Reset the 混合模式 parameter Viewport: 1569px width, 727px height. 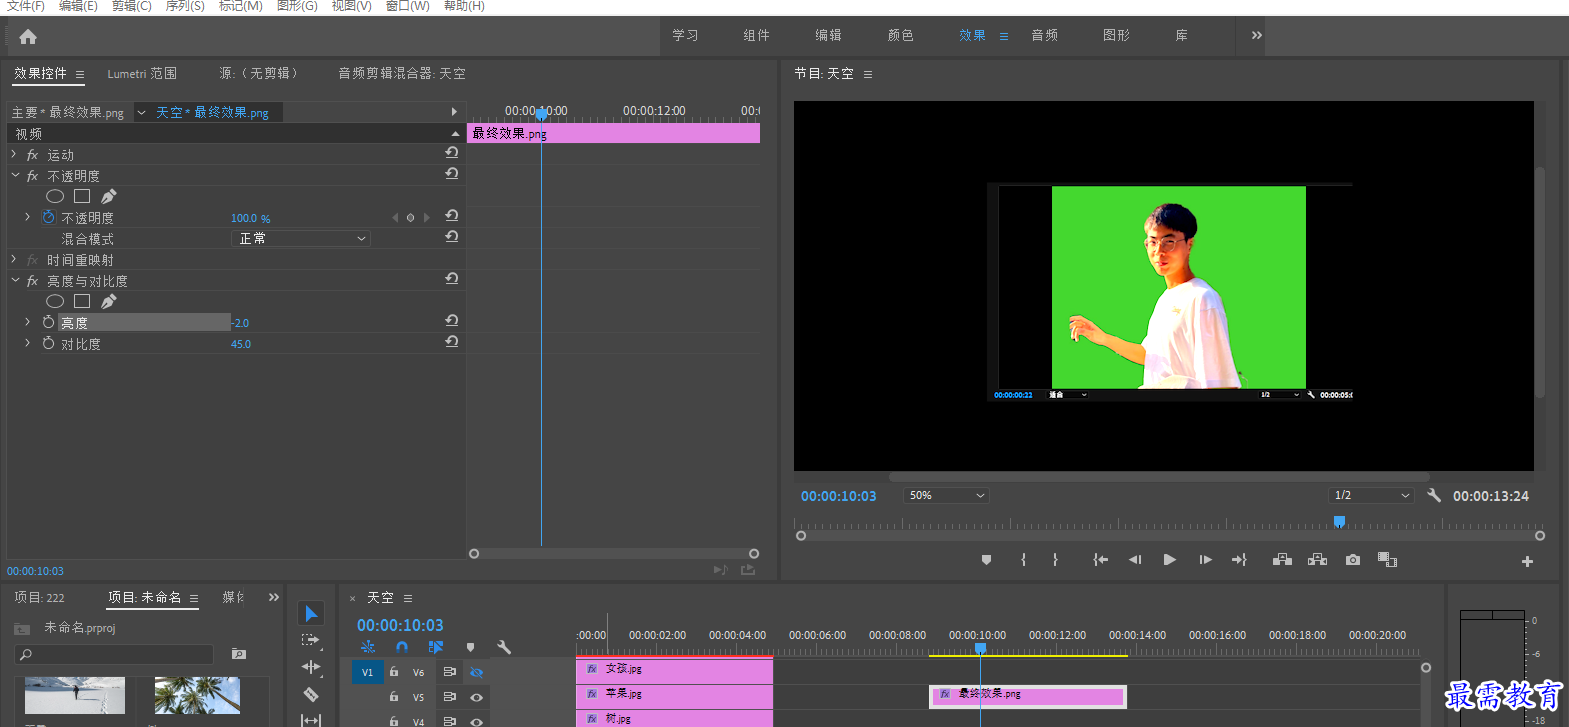pos(452,237)
